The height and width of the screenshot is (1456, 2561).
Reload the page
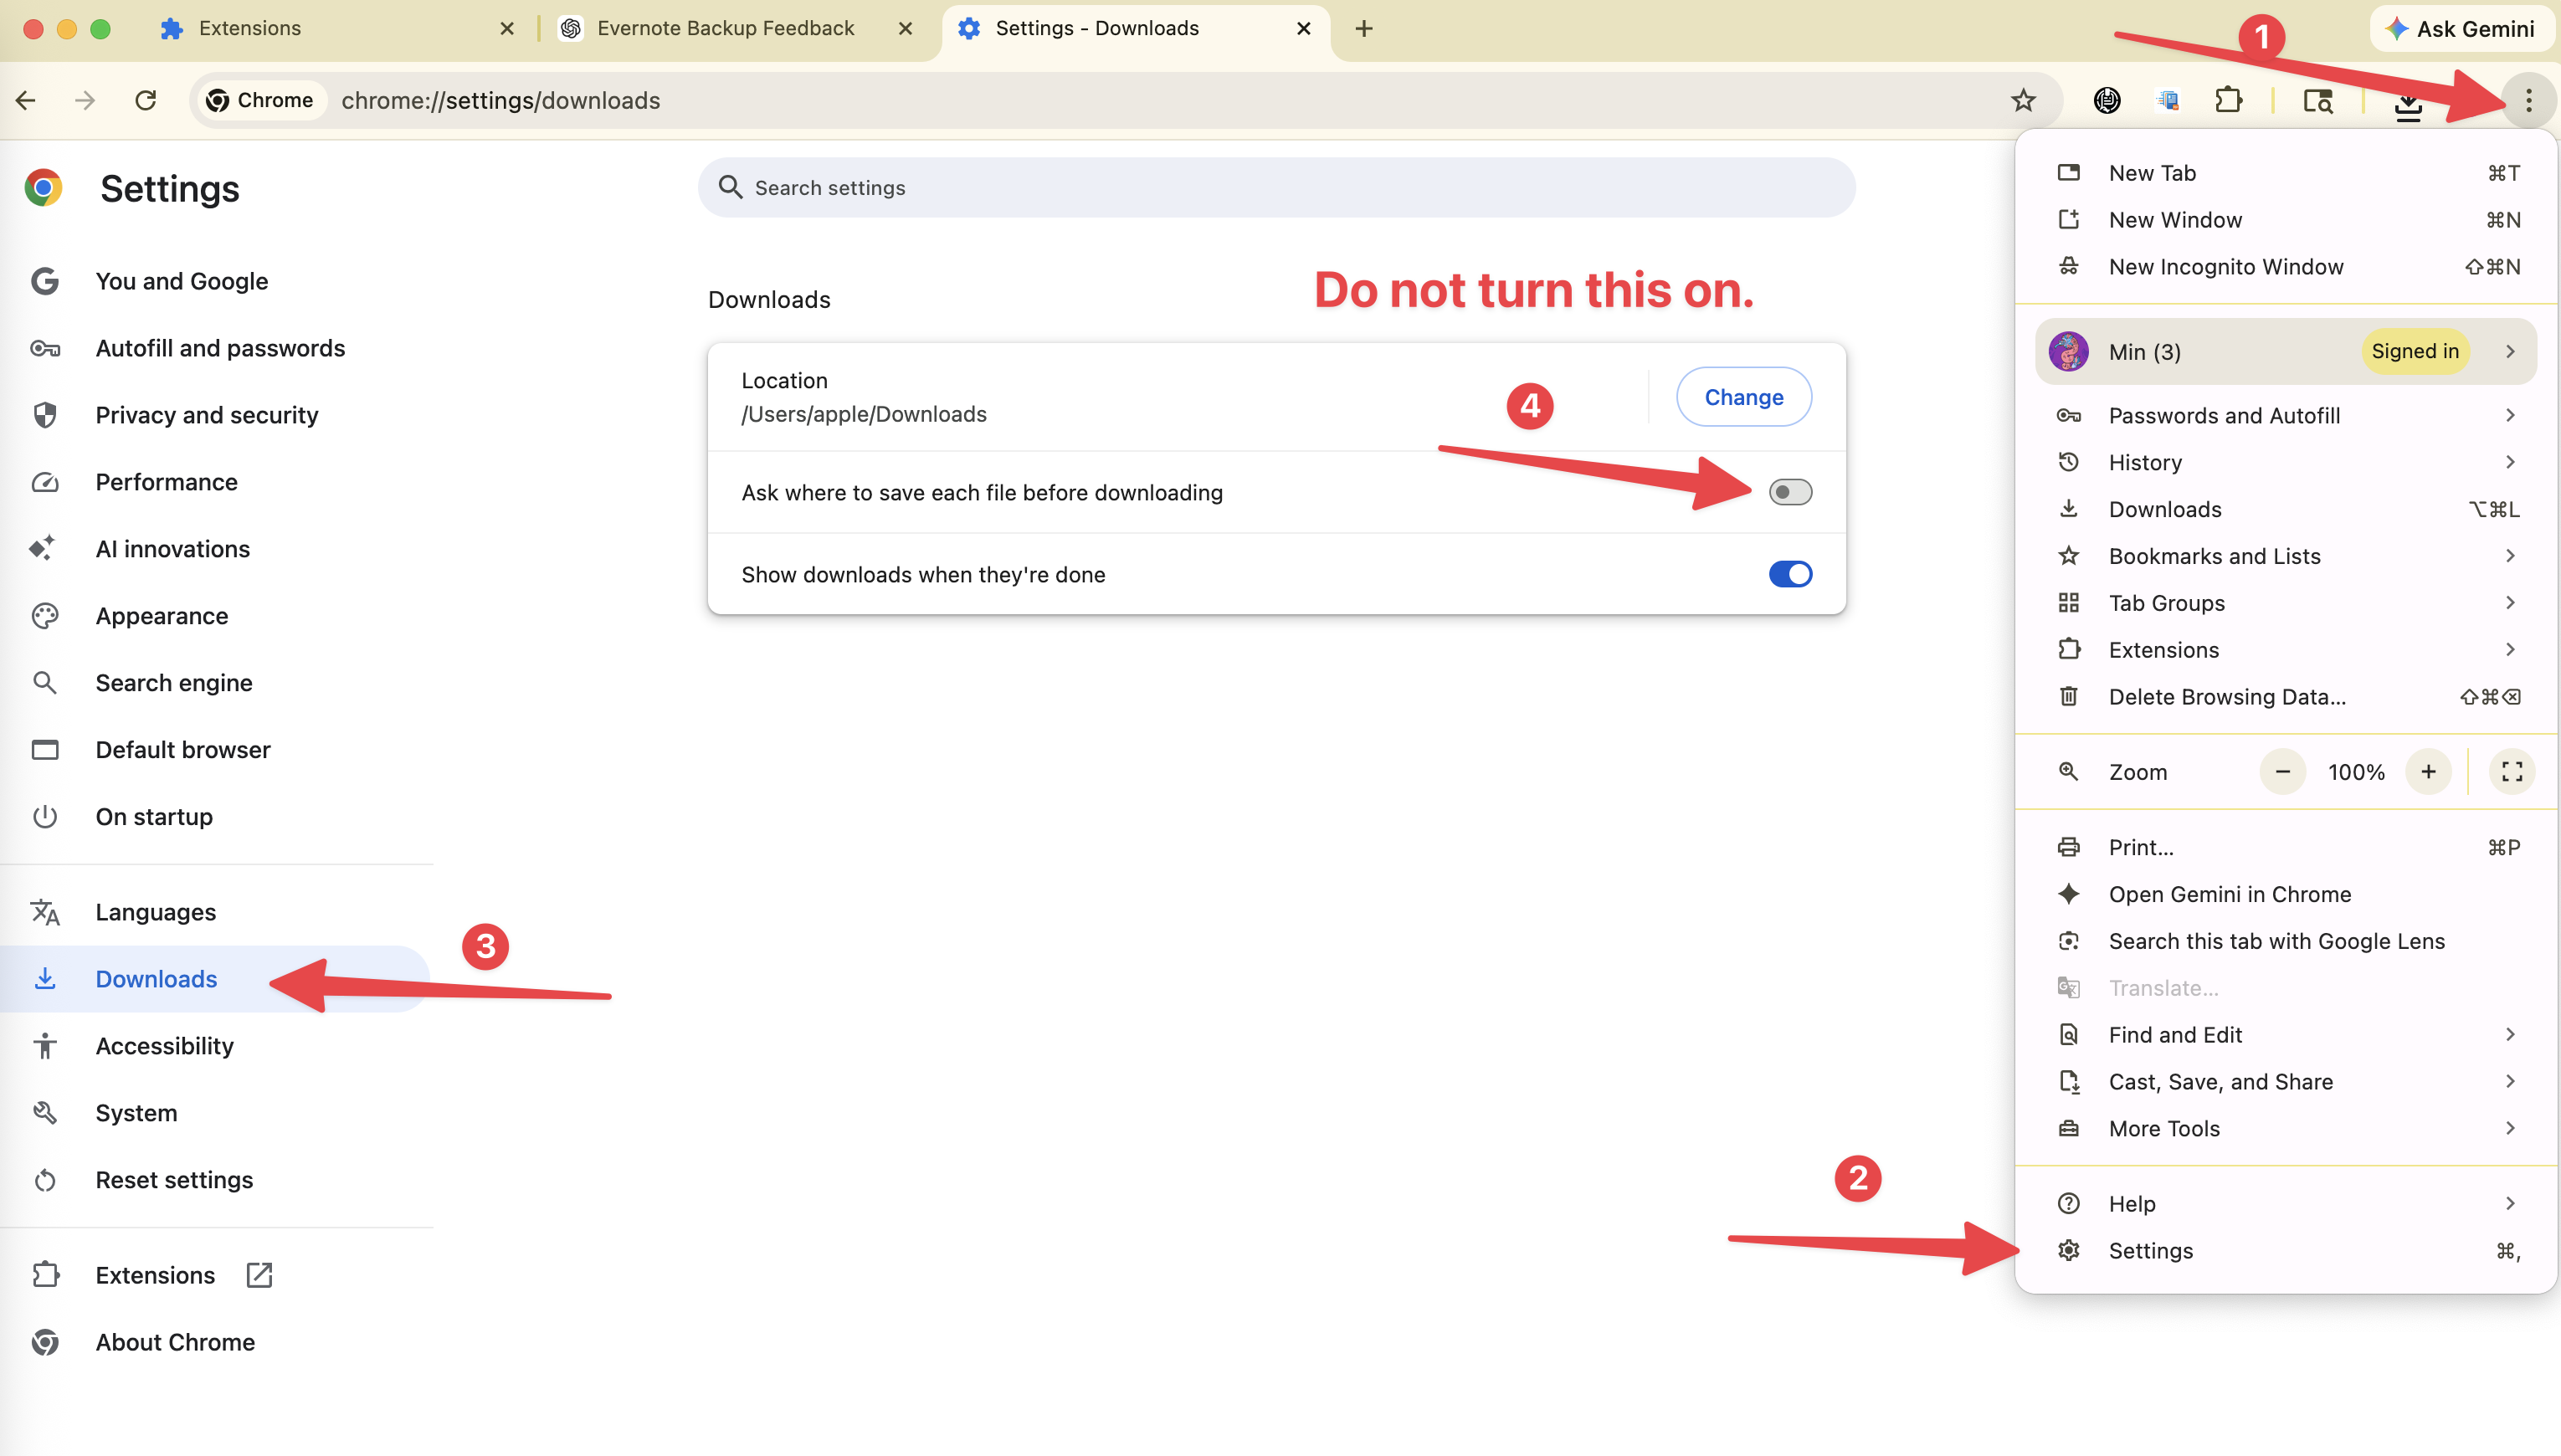pyautogui.click(x=145, y=100)
